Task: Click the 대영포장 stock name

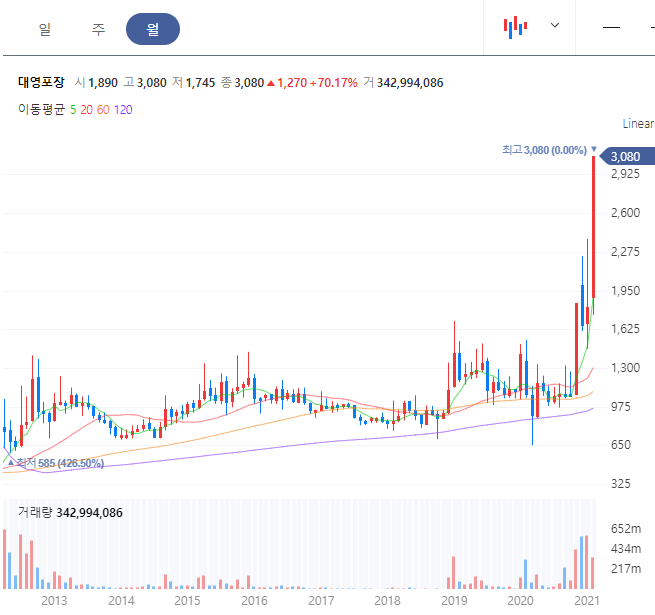Action: click(x=41, y=82)
